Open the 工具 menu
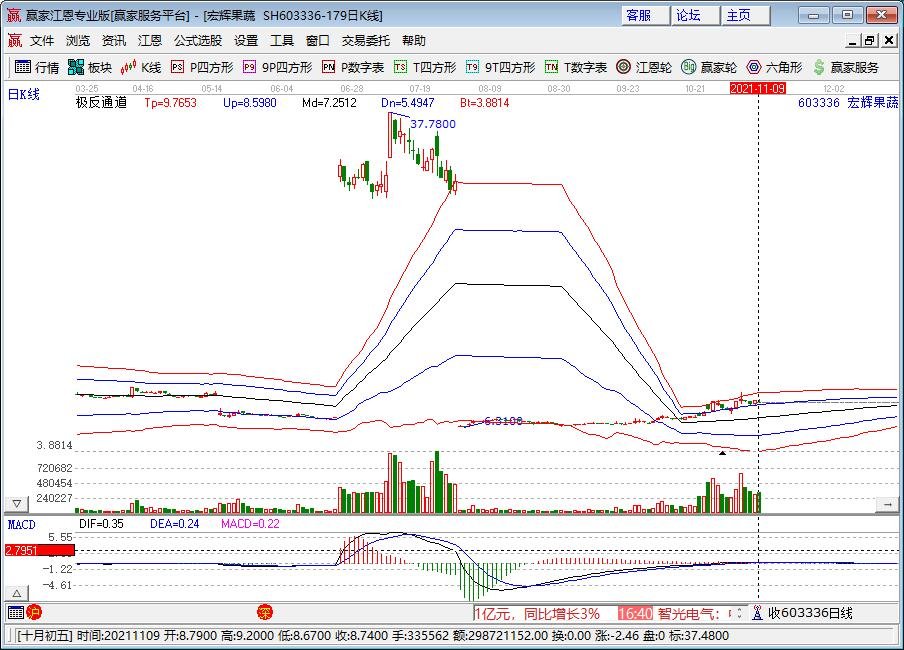This screenshot has height=650, width=904. (282, 40)
